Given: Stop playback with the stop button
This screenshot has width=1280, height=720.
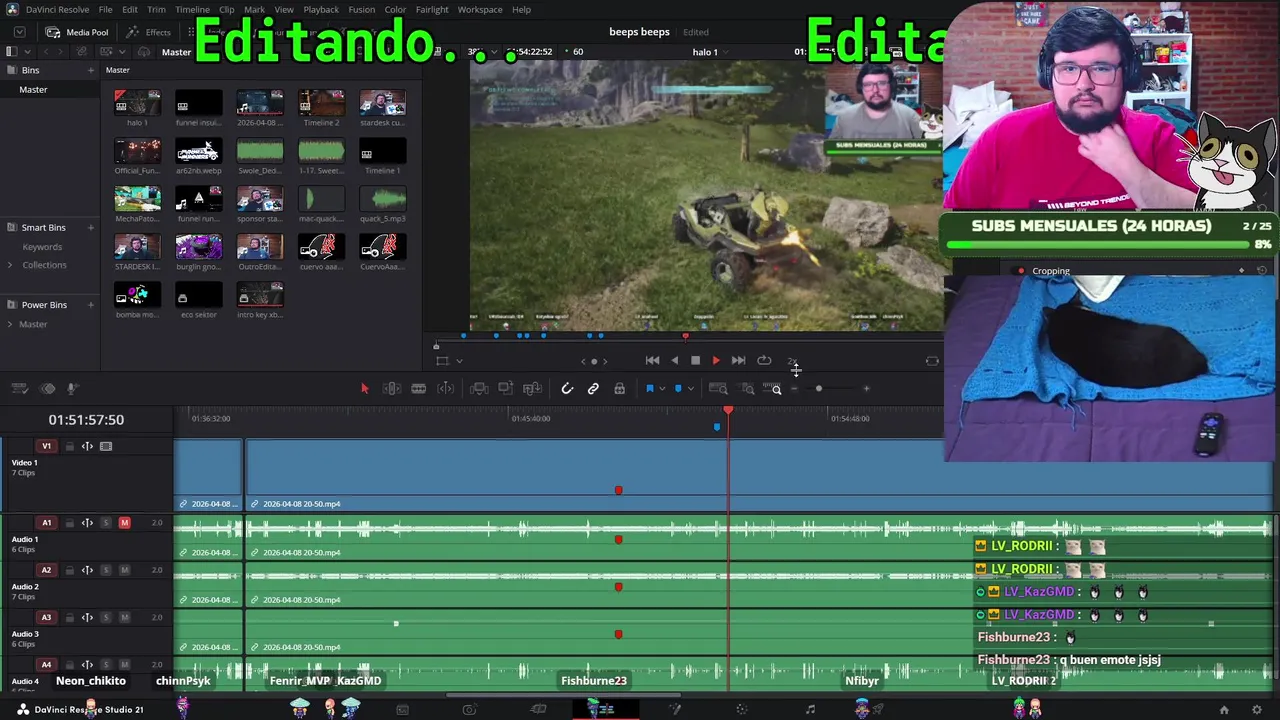Looking at the screenshot, I should point(695,361).
